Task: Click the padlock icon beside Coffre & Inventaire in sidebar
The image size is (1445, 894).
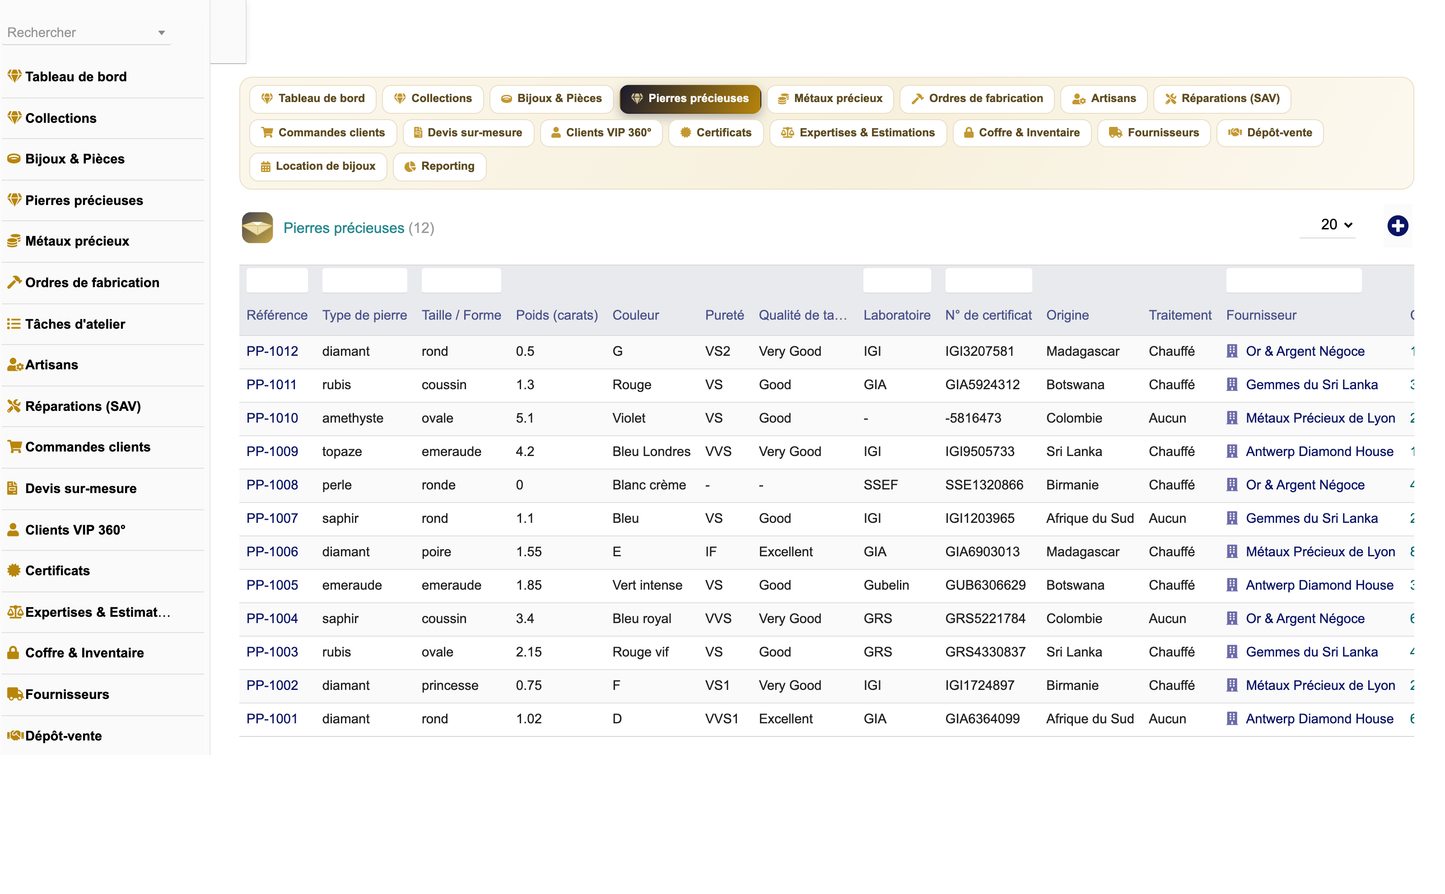Action: click(x=13, y=652)
